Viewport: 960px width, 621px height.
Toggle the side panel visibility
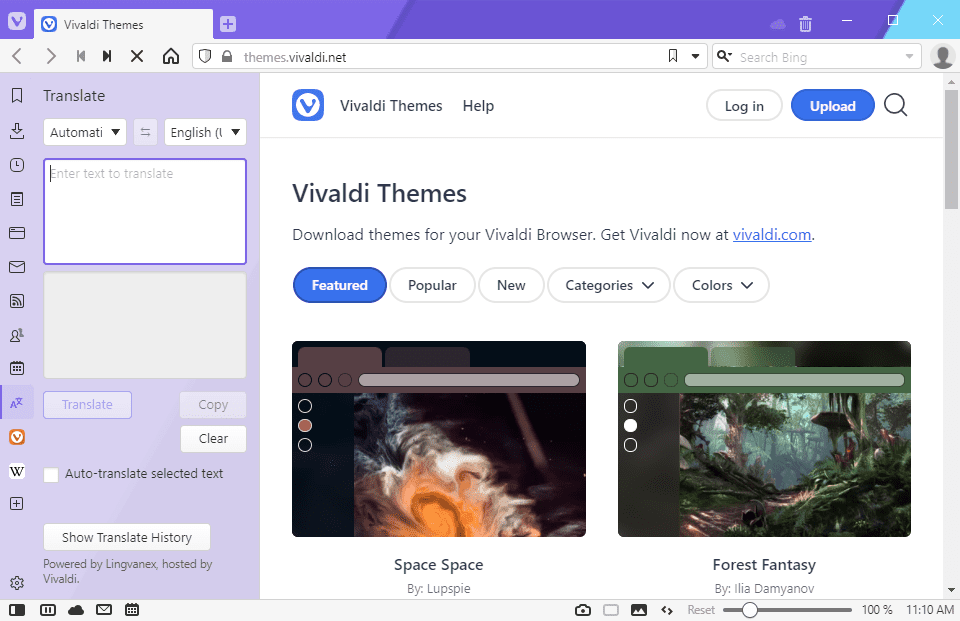pos(18,610)
